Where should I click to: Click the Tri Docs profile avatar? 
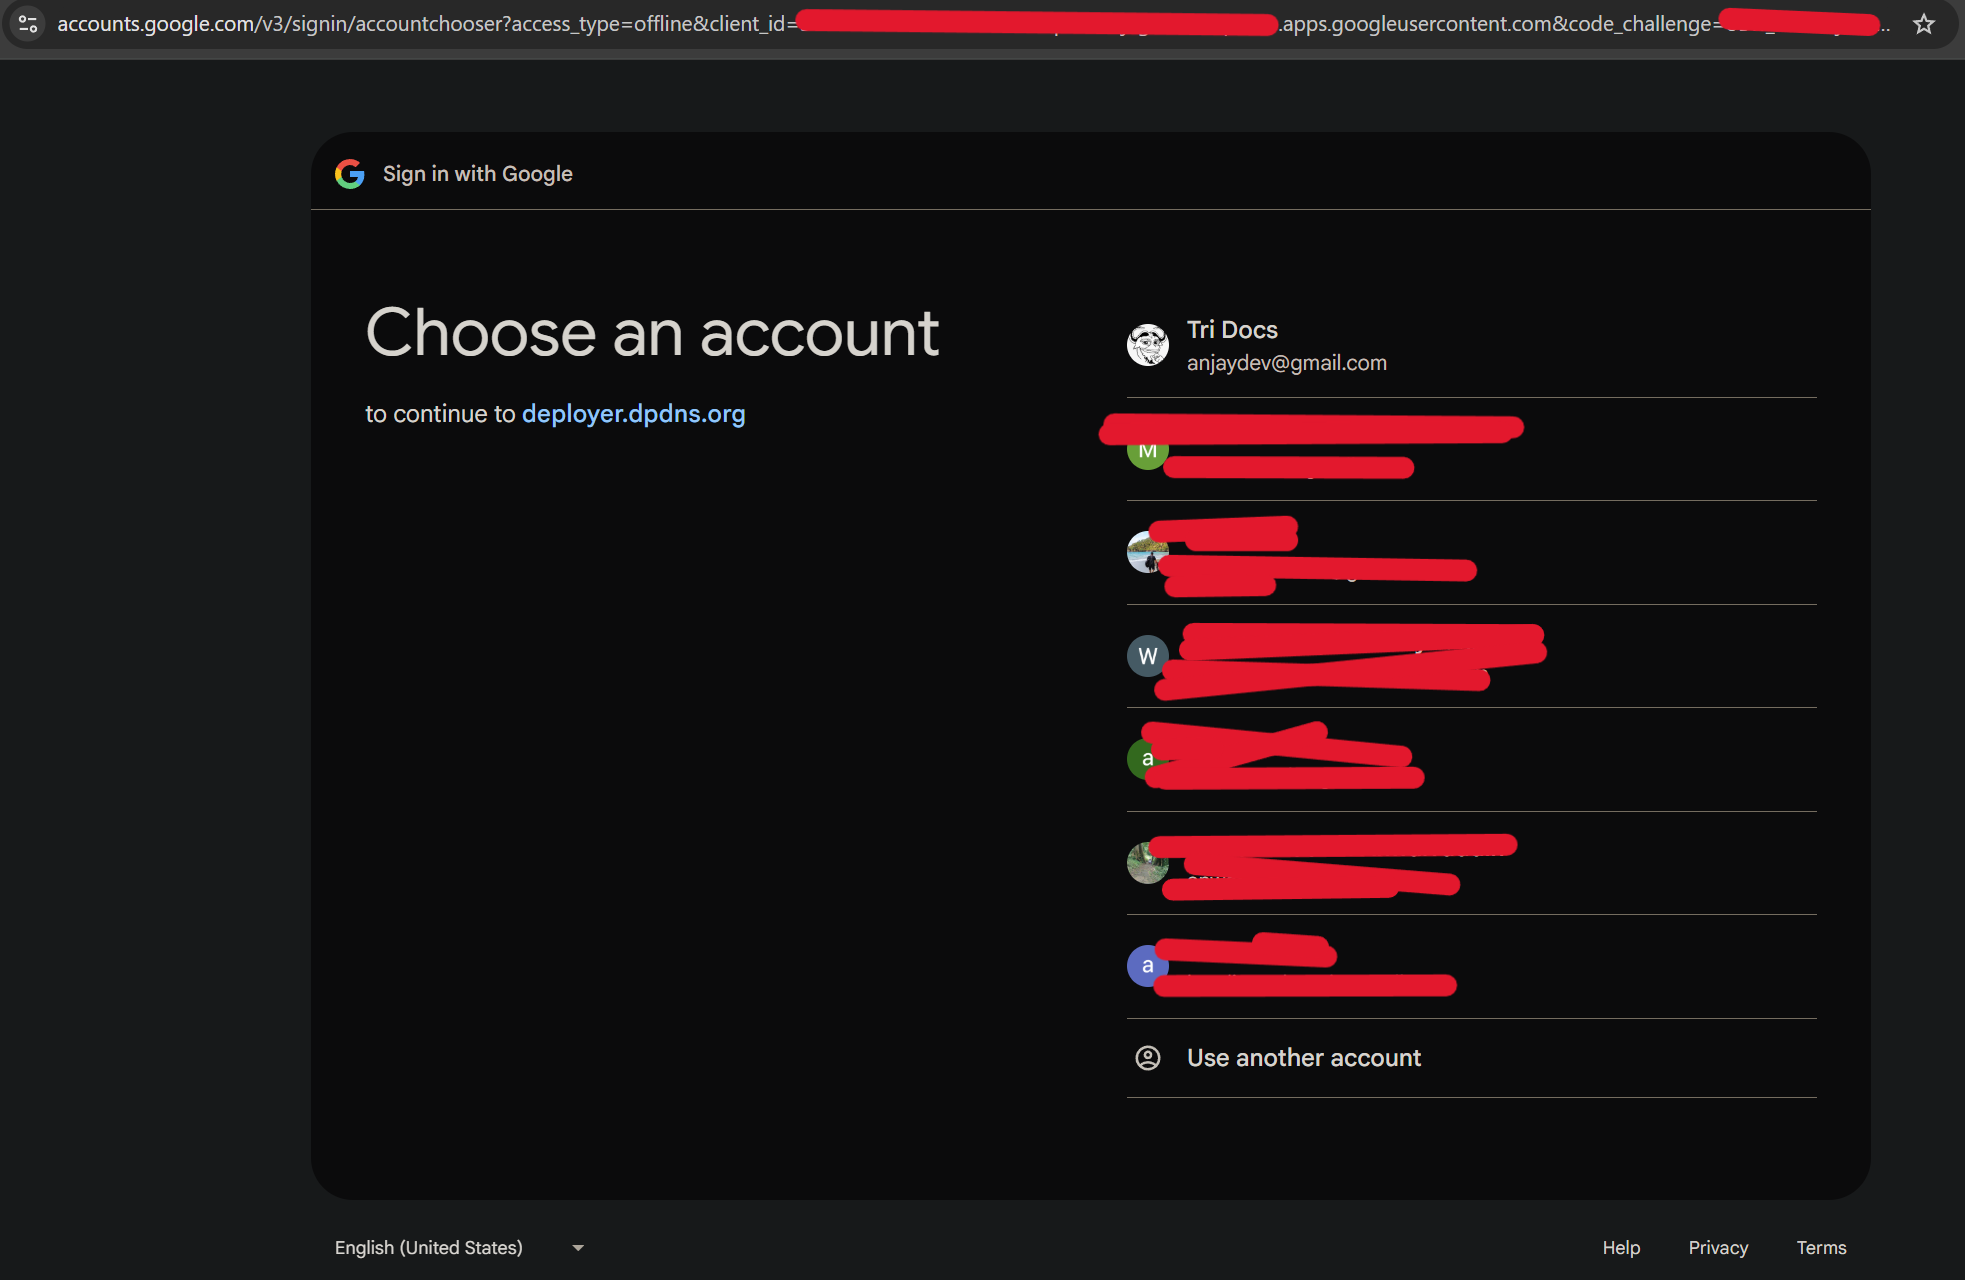[1148, 345]
